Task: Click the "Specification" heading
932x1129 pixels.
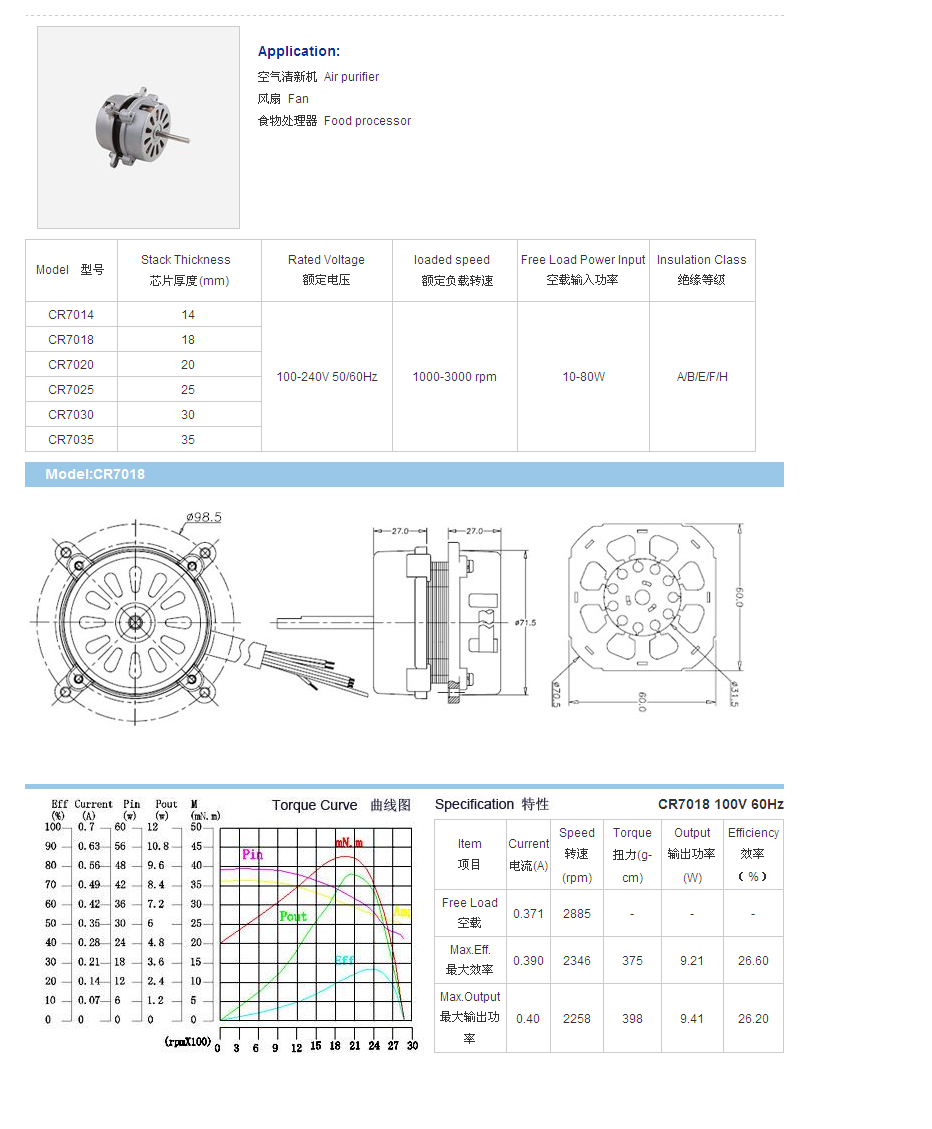Action: (475, 804)
